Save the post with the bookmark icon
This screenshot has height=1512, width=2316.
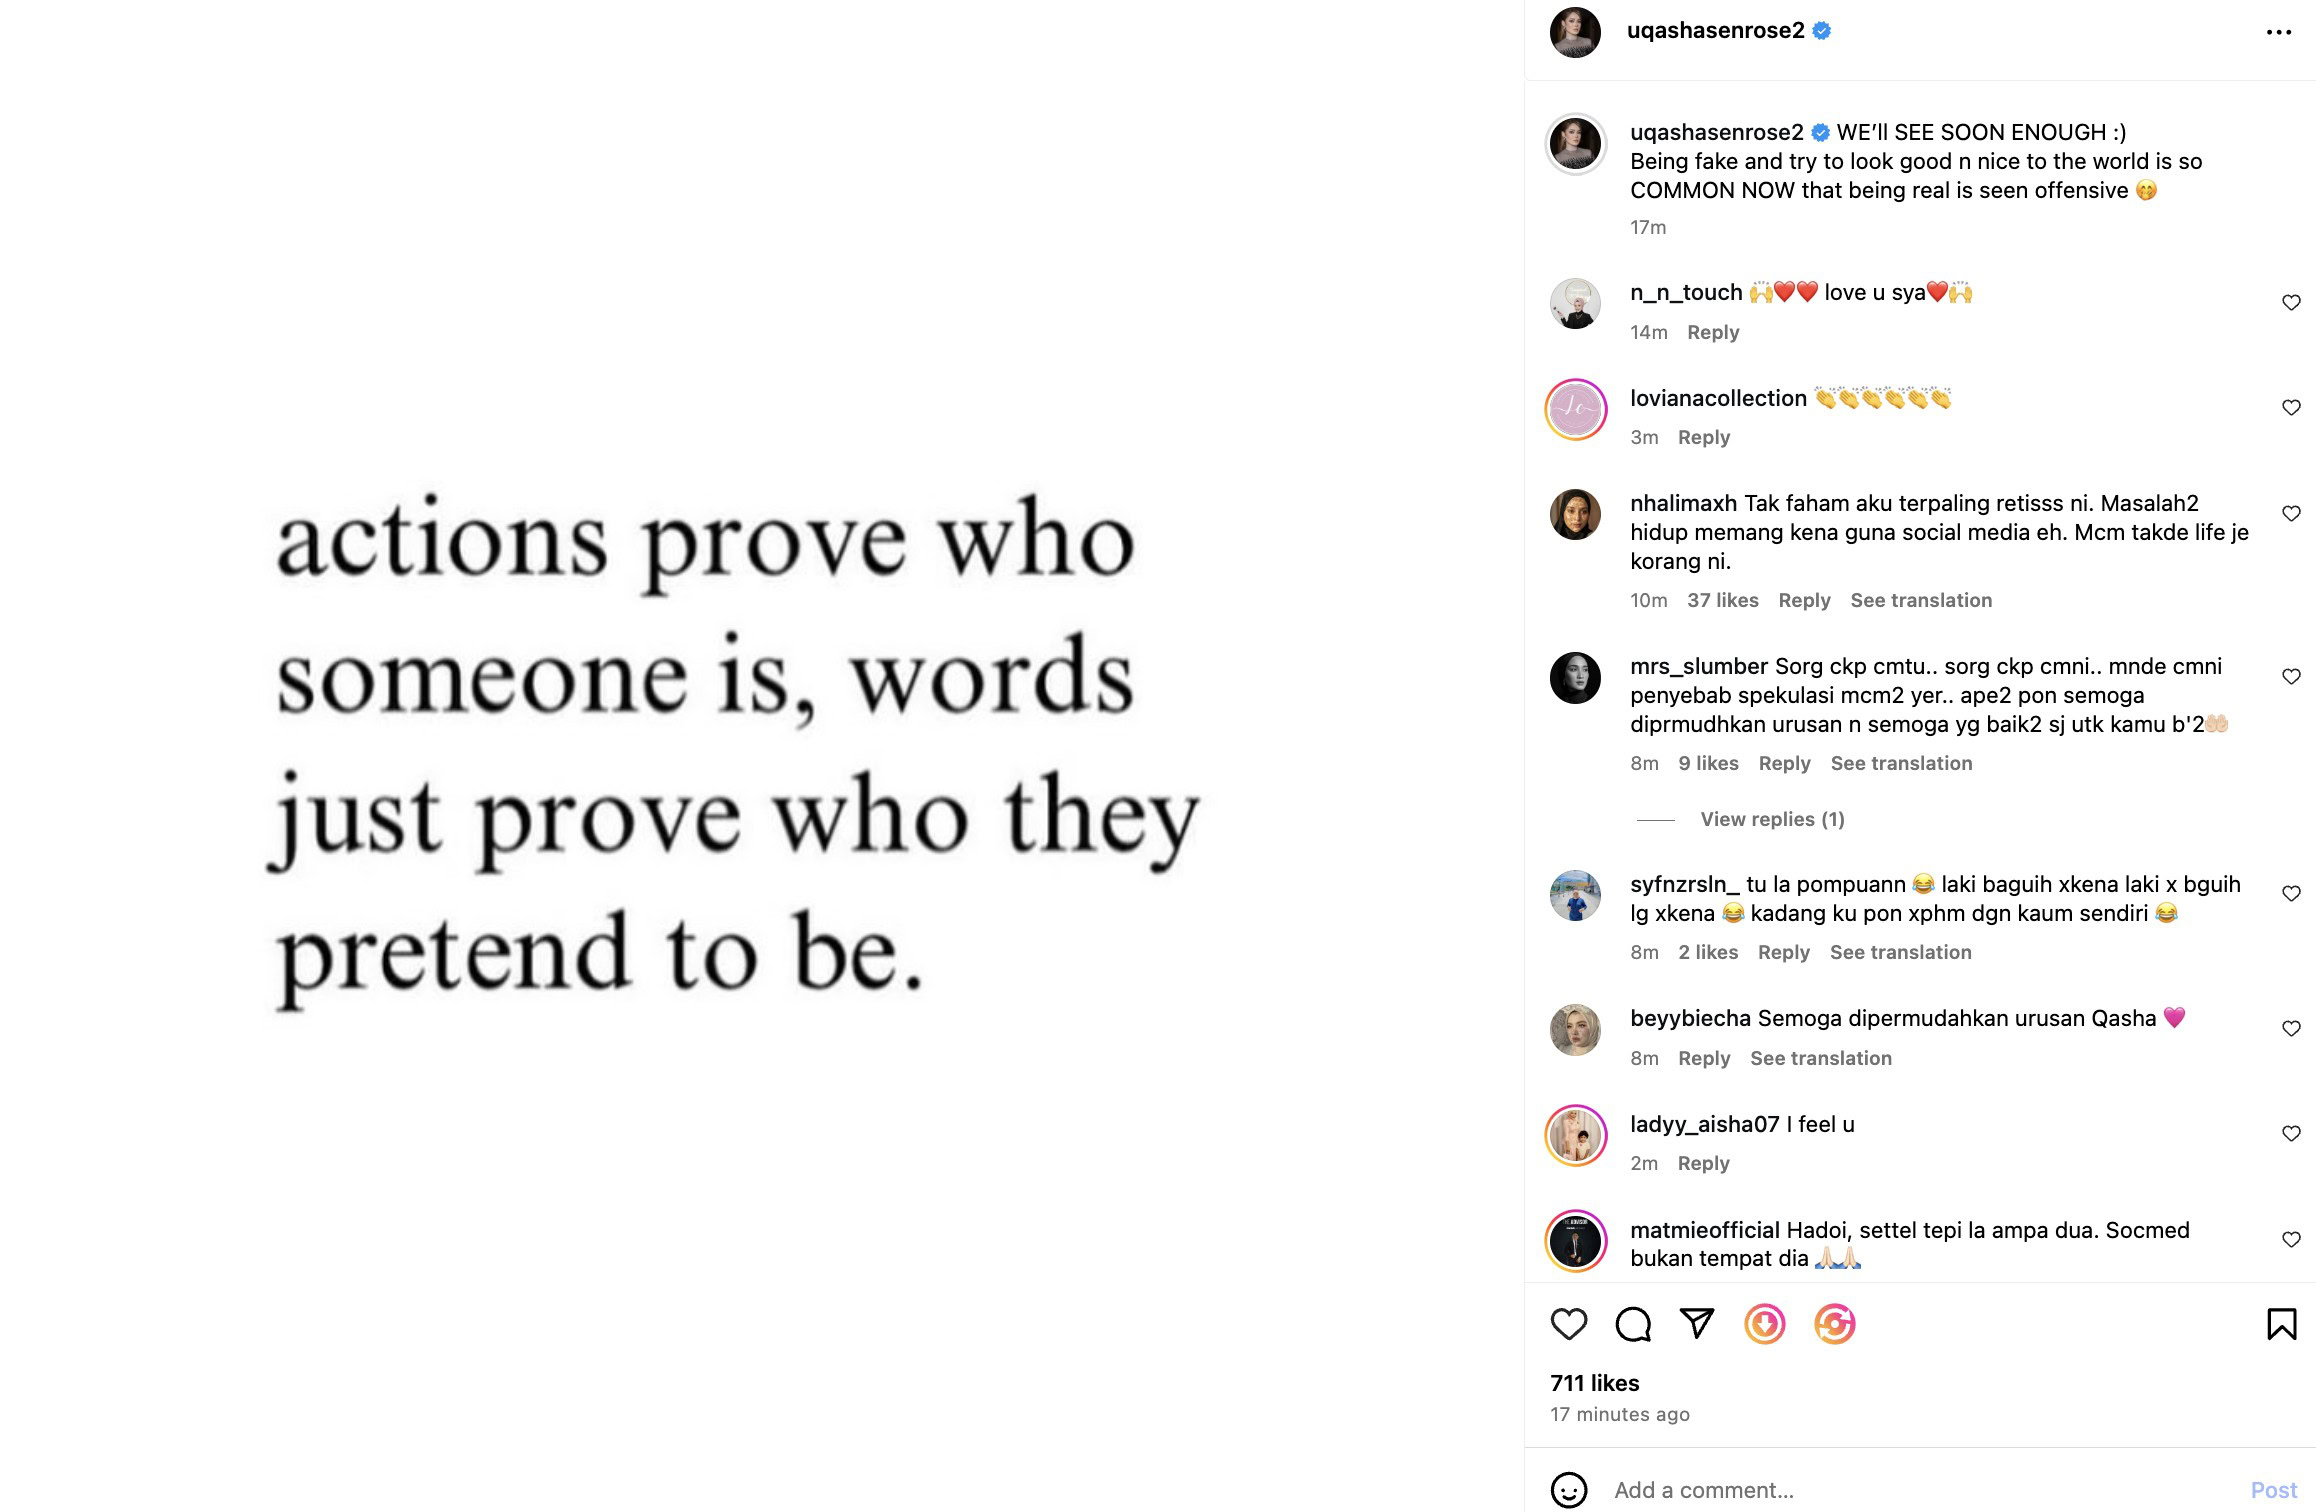[x=2281, y=1324]
